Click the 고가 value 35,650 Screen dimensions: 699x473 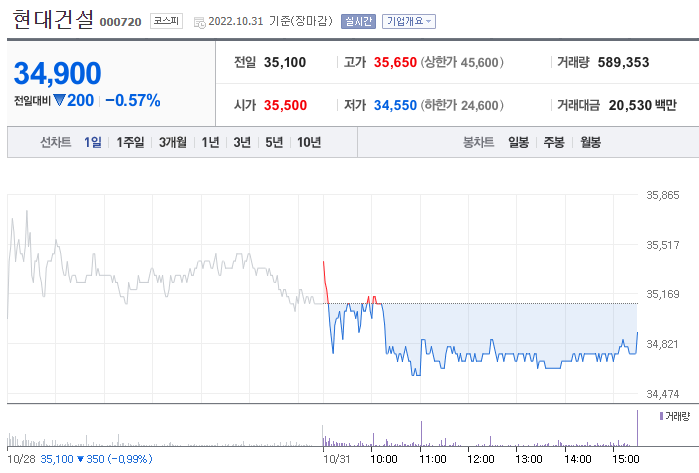tap(395, 62)
